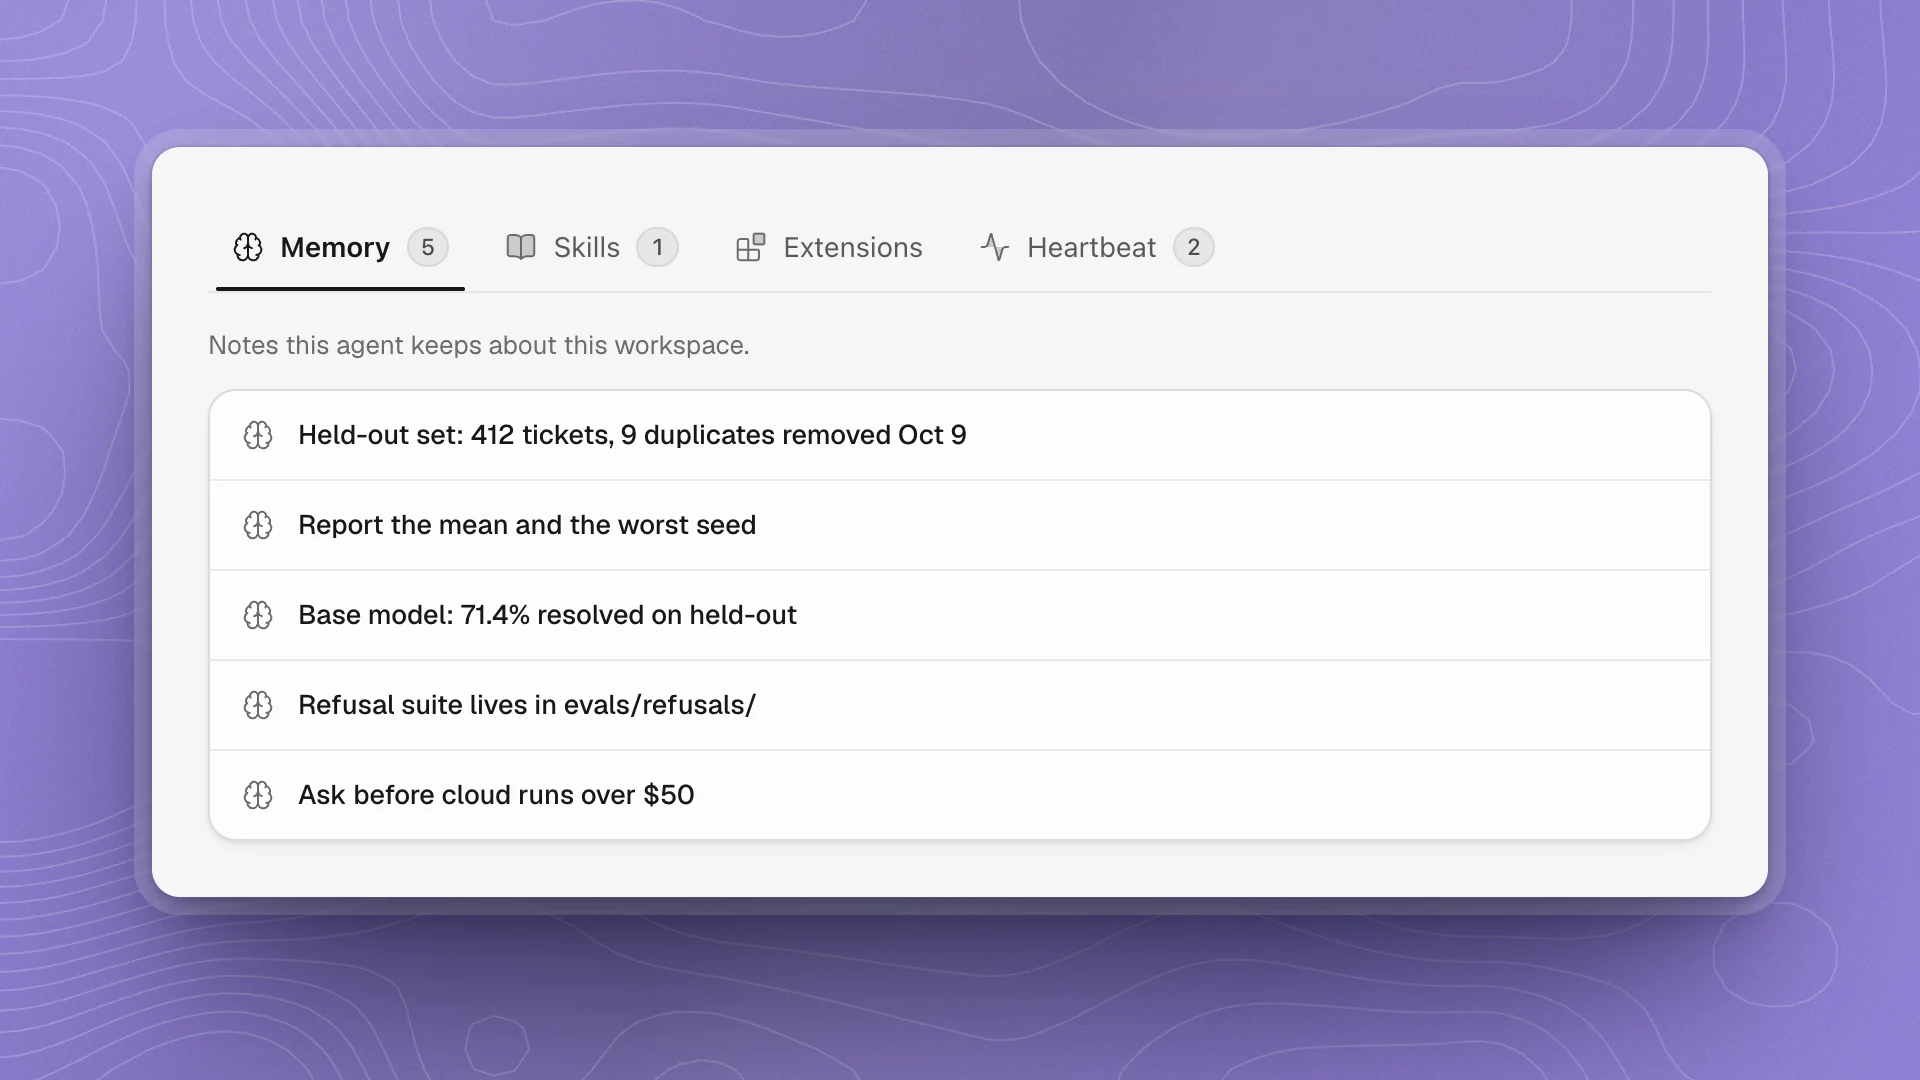Image resolution: width=1920 pixels, height=1080 pixels.
Task: Click the open book icon beside Skills
Action: tap(521, 247)
